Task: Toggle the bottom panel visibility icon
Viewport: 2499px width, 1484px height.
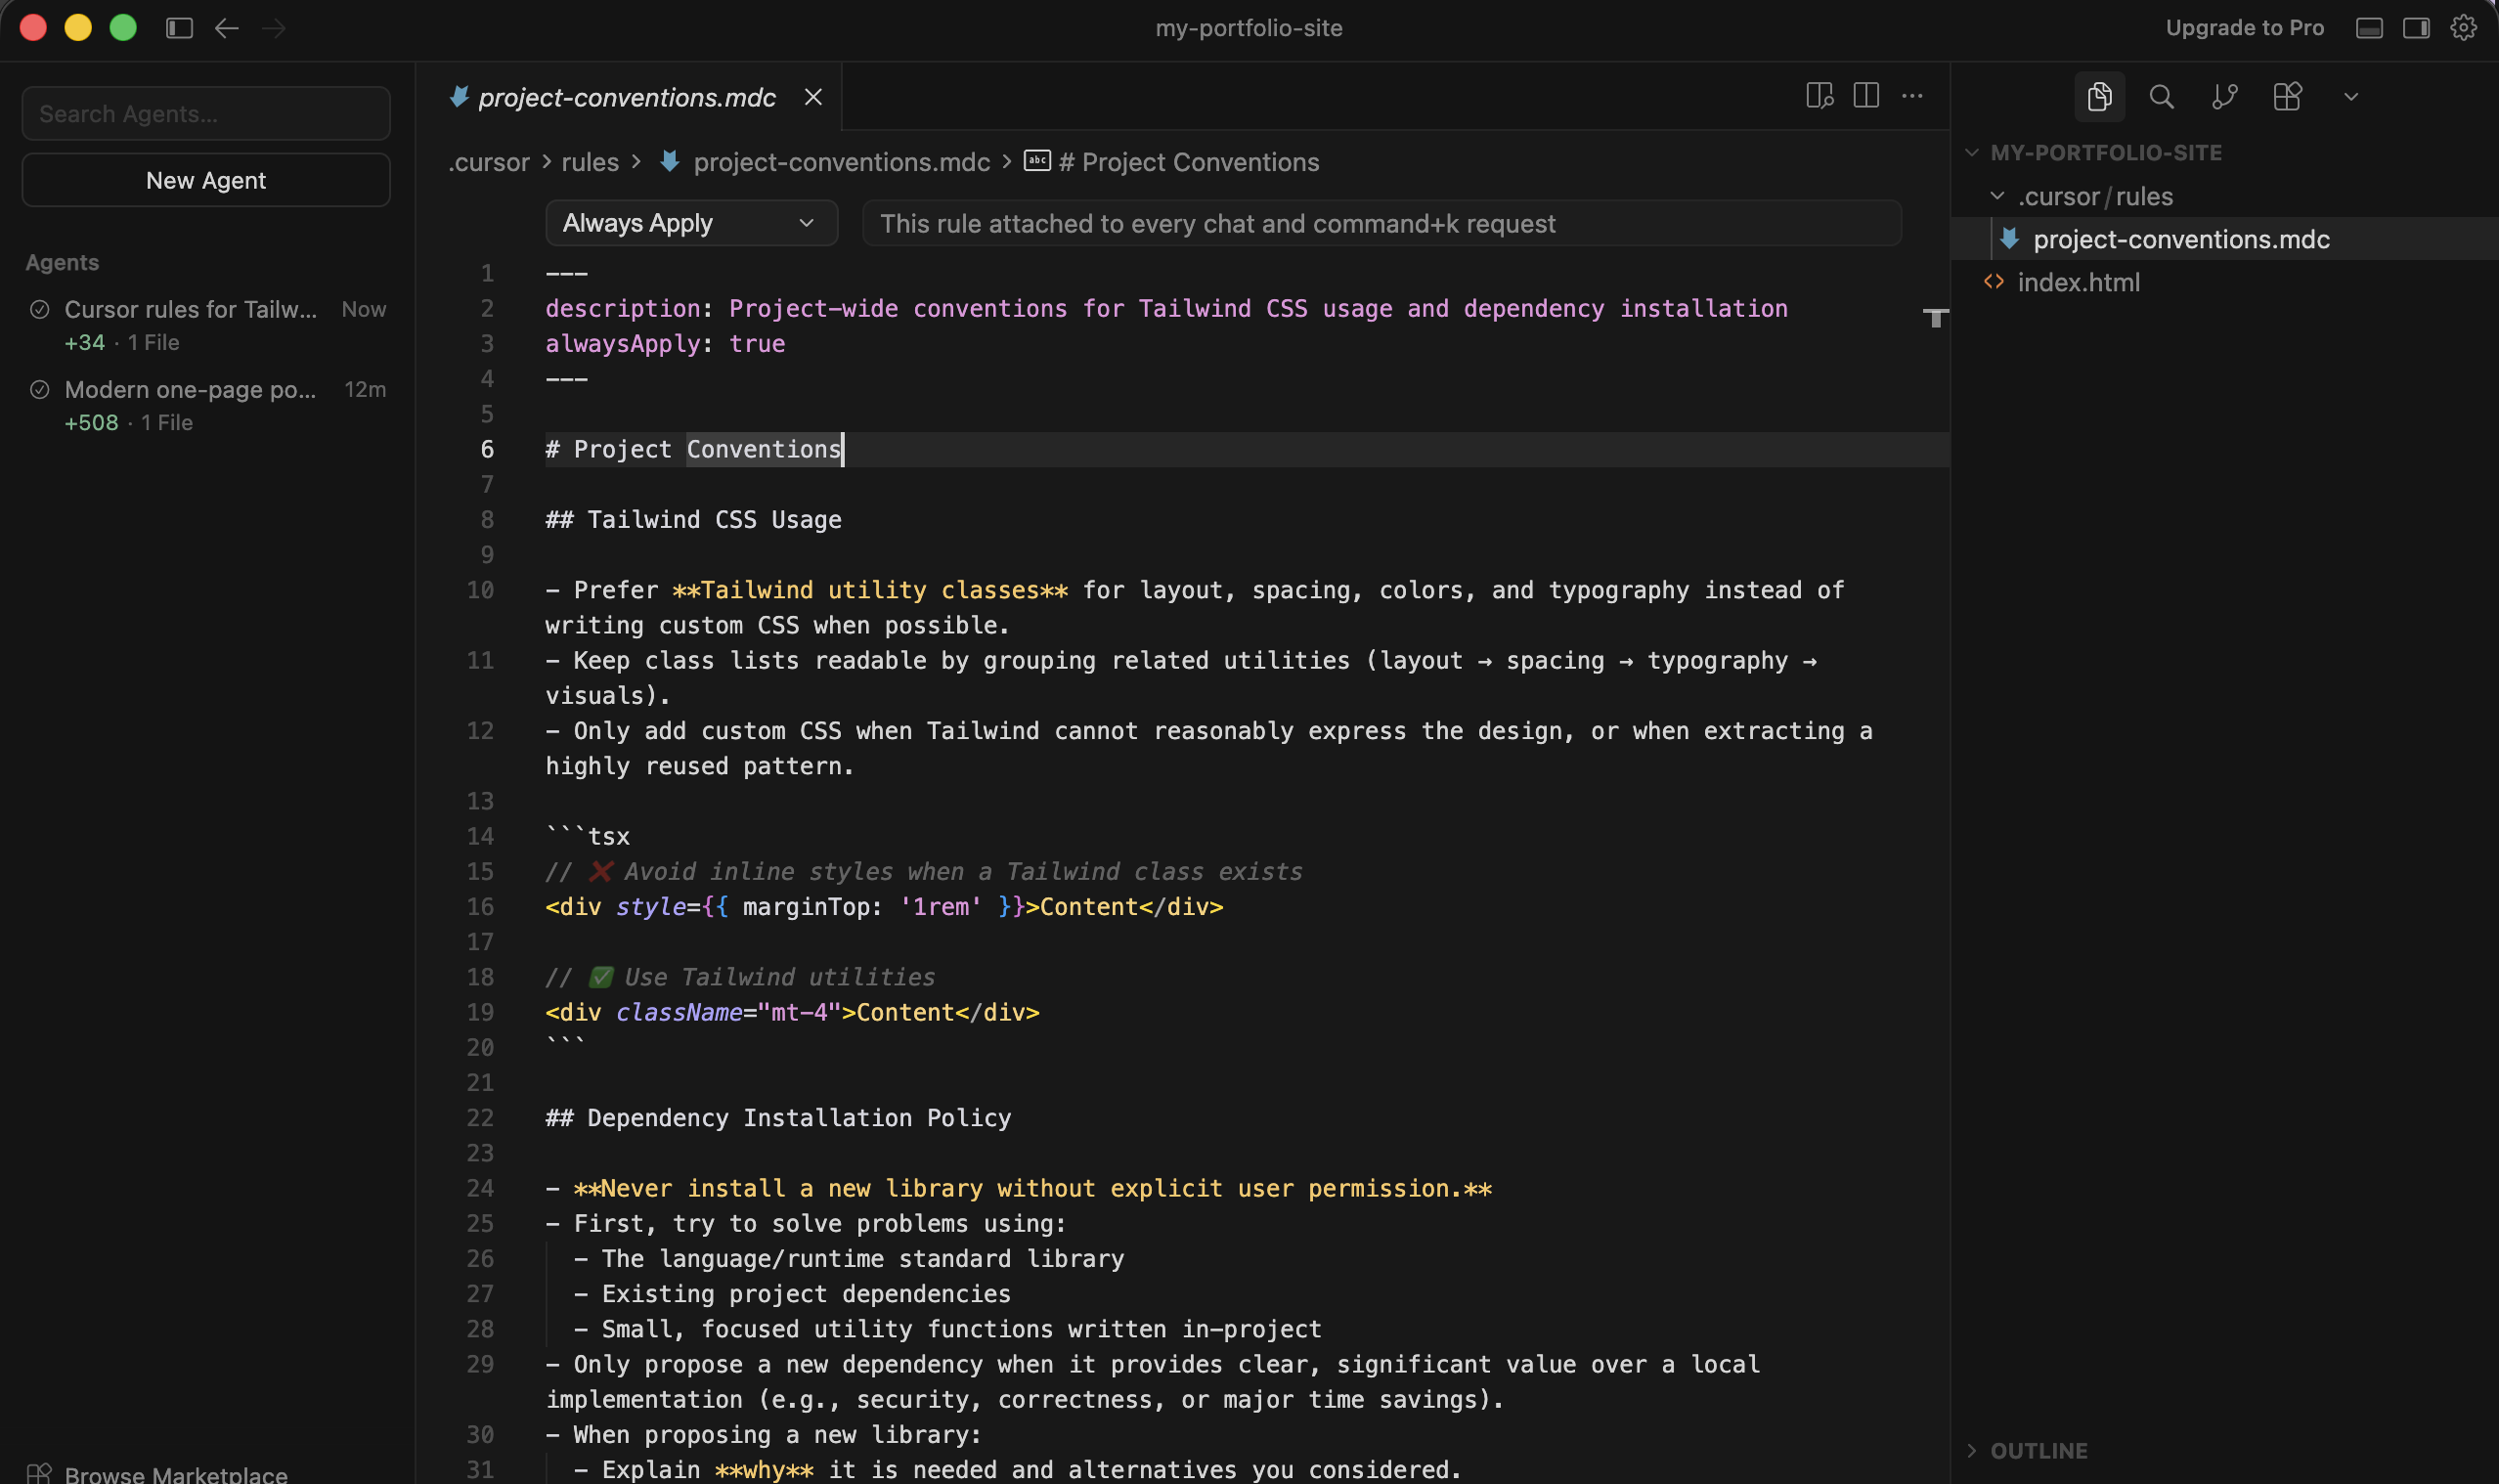Action: (2369, 27)
